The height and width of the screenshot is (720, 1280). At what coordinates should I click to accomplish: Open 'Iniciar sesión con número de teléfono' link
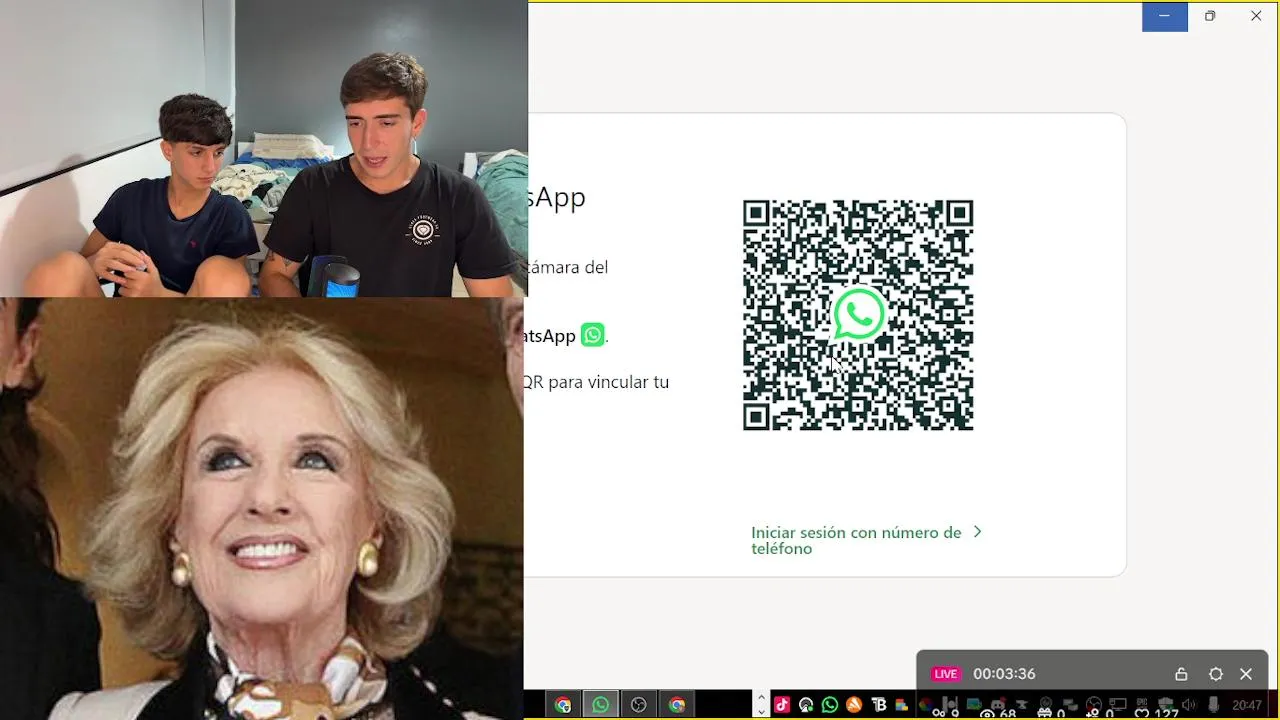click(856, 540)
